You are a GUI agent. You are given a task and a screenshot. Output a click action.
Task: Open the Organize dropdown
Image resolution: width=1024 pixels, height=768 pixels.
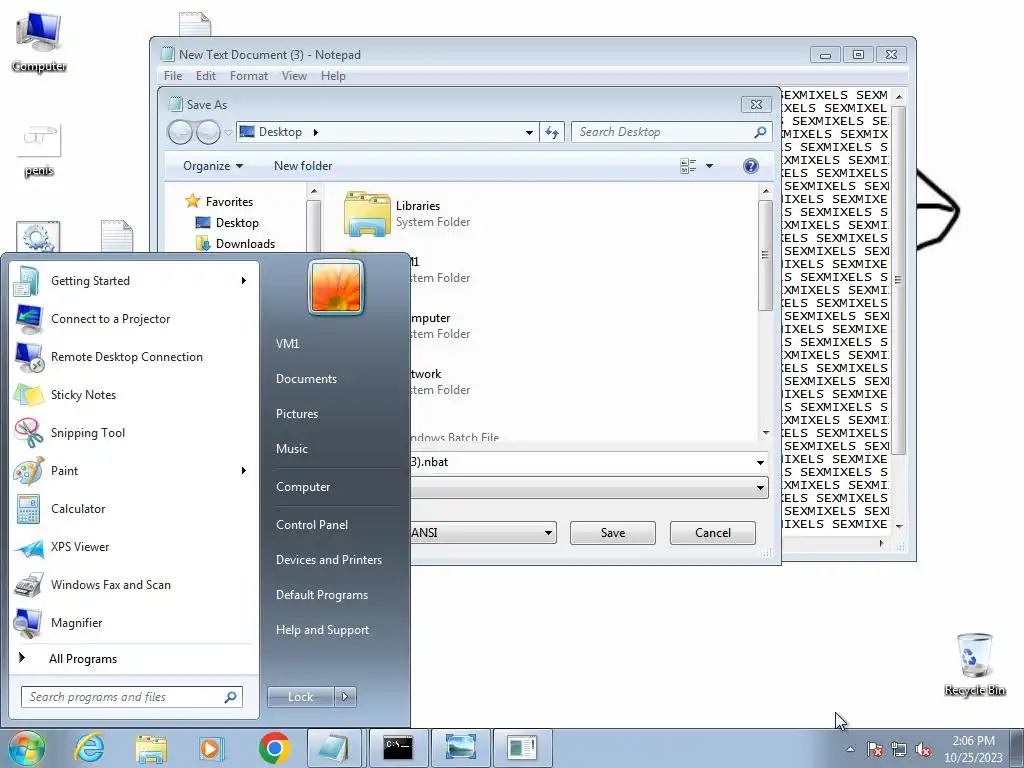213,166
